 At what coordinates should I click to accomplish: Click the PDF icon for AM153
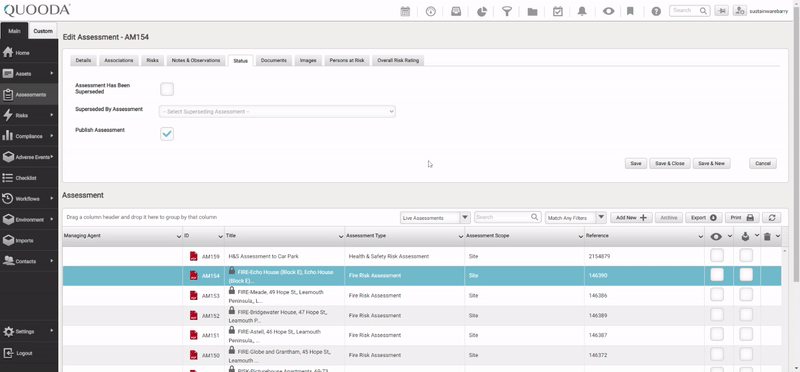(x=193, y=295)
